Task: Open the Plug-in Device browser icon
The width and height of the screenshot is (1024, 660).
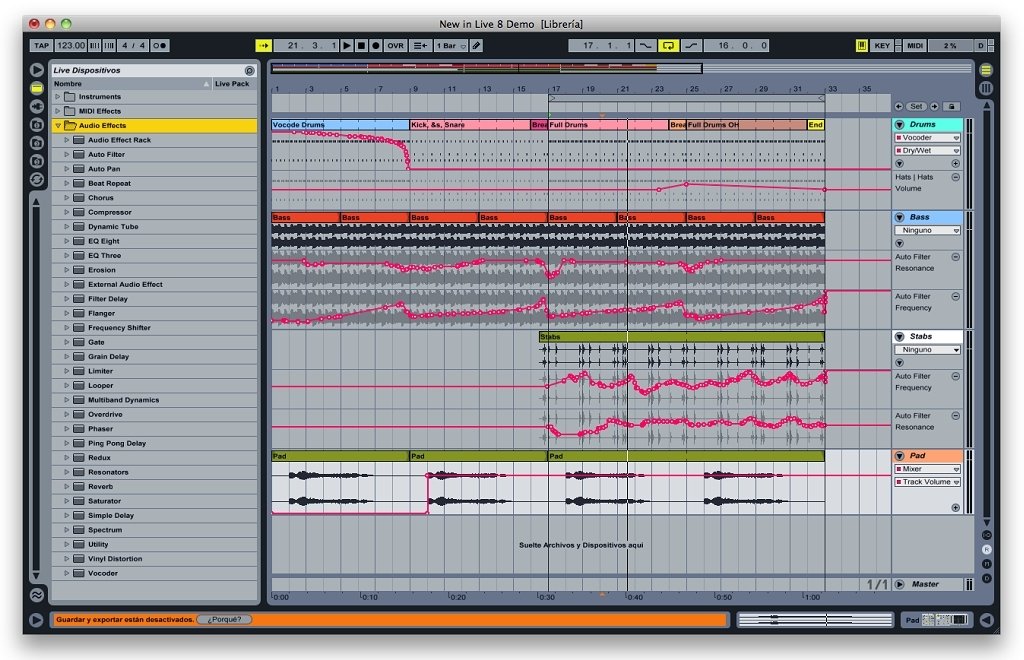Action: (x=37, y=106)
